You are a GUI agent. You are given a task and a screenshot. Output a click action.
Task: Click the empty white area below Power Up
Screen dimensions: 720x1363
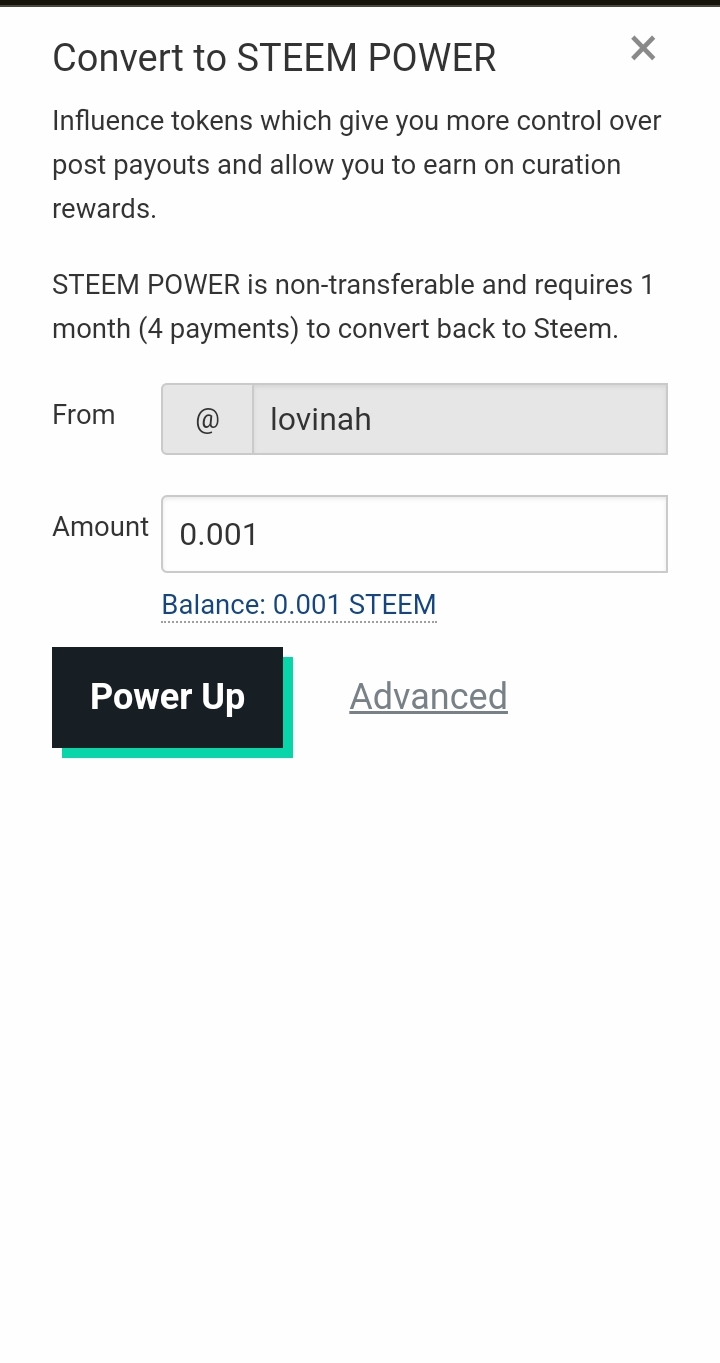point(360,1000)
